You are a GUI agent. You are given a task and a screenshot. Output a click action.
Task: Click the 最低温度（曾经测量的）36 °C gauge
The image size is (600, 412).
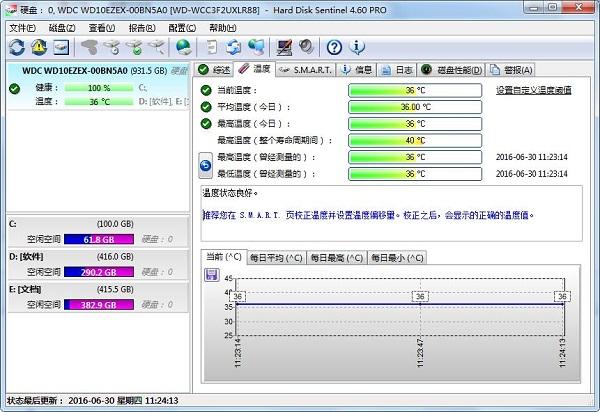(x=415, y=174)
